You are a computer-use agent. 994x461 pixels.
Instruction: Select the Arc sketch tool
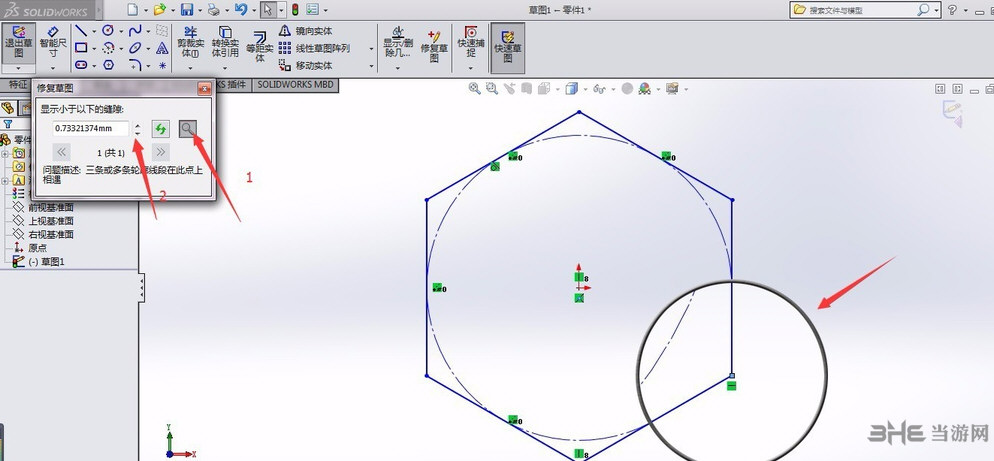(108, 48)
